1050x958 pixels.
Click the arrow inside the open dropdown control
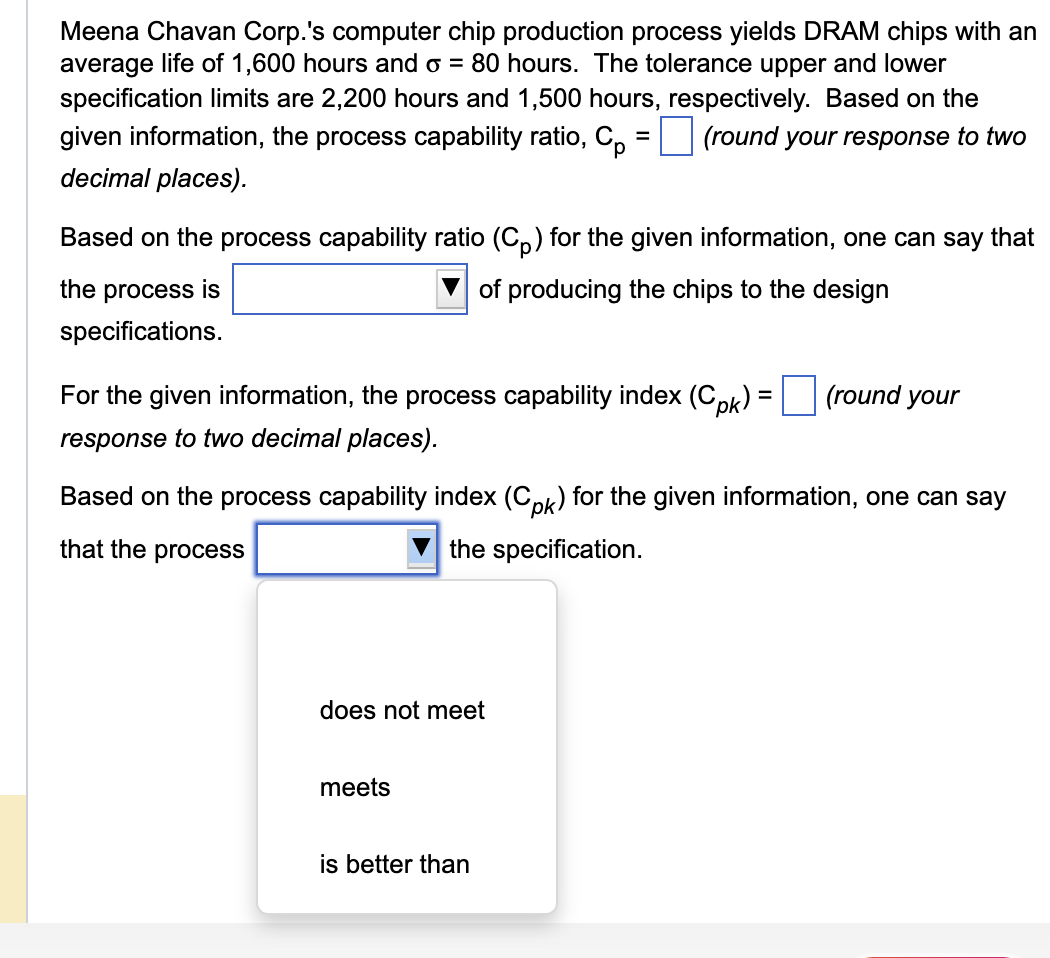pos(423,548)
